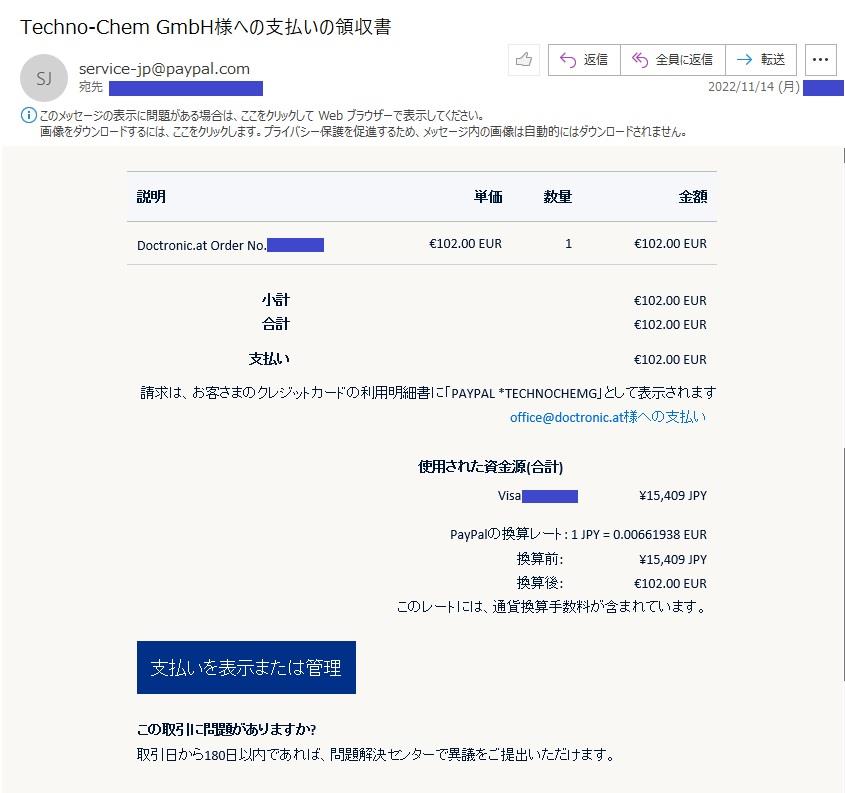Click the Web browser display notice line
Screen dimensions: 845x793
tap(261, 115)
